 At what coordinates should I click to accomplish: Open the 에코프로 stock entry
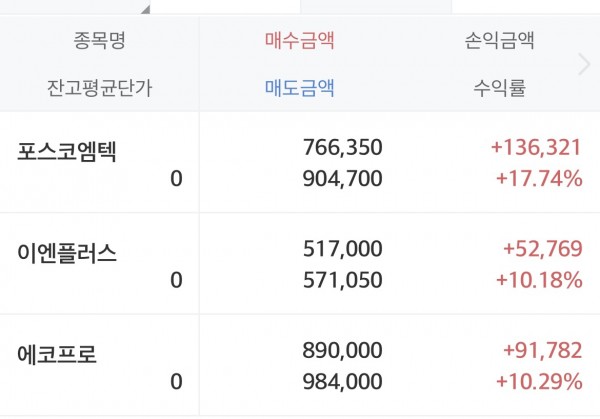[58, 355]
